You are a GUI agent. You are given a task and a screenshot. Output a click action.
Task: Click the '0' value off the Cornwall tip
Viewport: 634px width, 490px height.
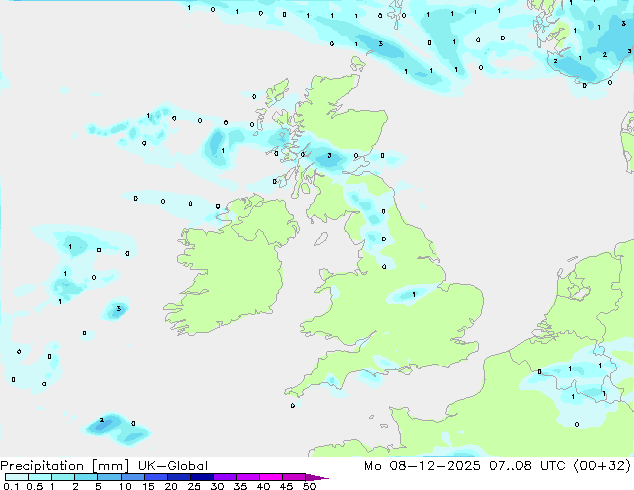pos(293,406)
